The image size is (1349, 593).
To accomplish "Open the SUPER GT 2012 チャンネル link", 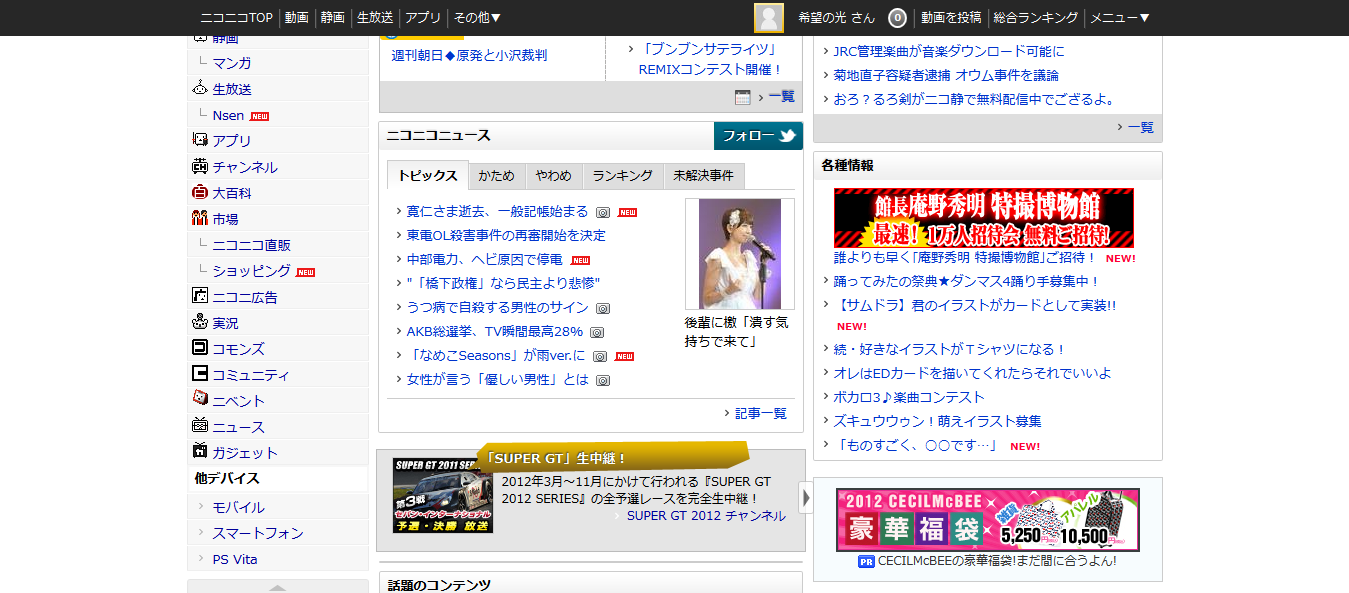I will (706, 516).
